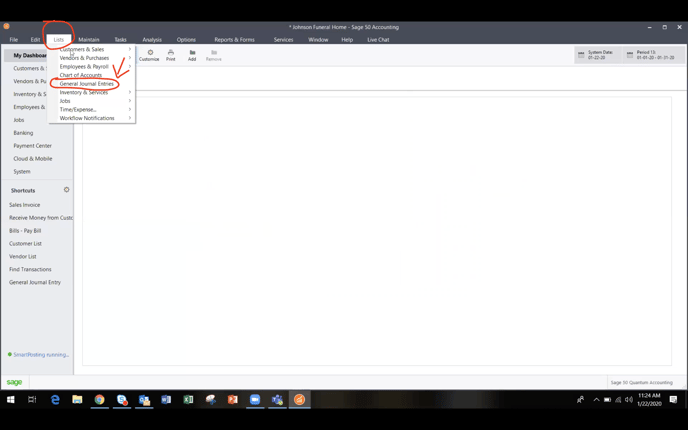The image size is (688, 430).
Task: Click the Period 13 accounting period button
Action: click(654, 55)
